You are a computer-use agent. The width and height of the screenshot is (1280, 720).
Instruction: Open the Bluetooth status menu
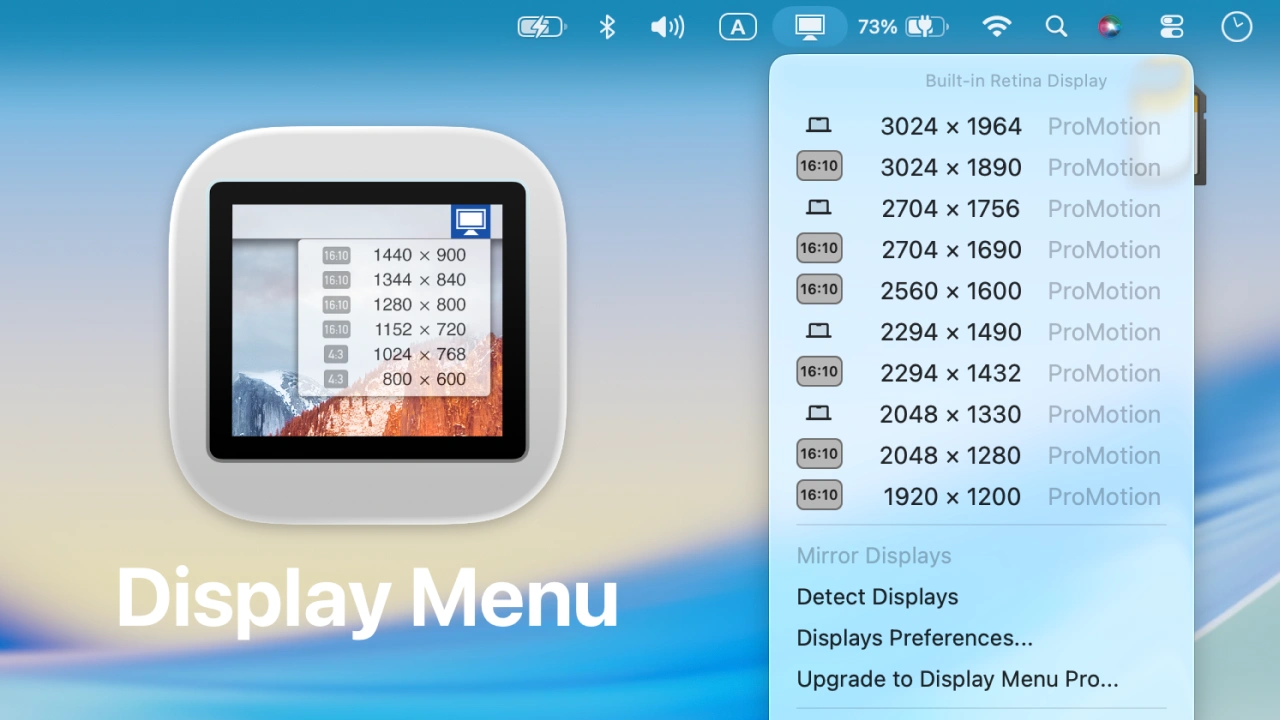(606, 26)
